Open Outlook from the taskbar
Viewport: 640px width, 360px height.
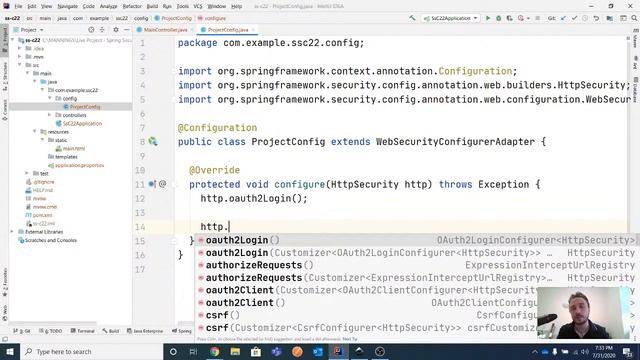tap(318, 351)
